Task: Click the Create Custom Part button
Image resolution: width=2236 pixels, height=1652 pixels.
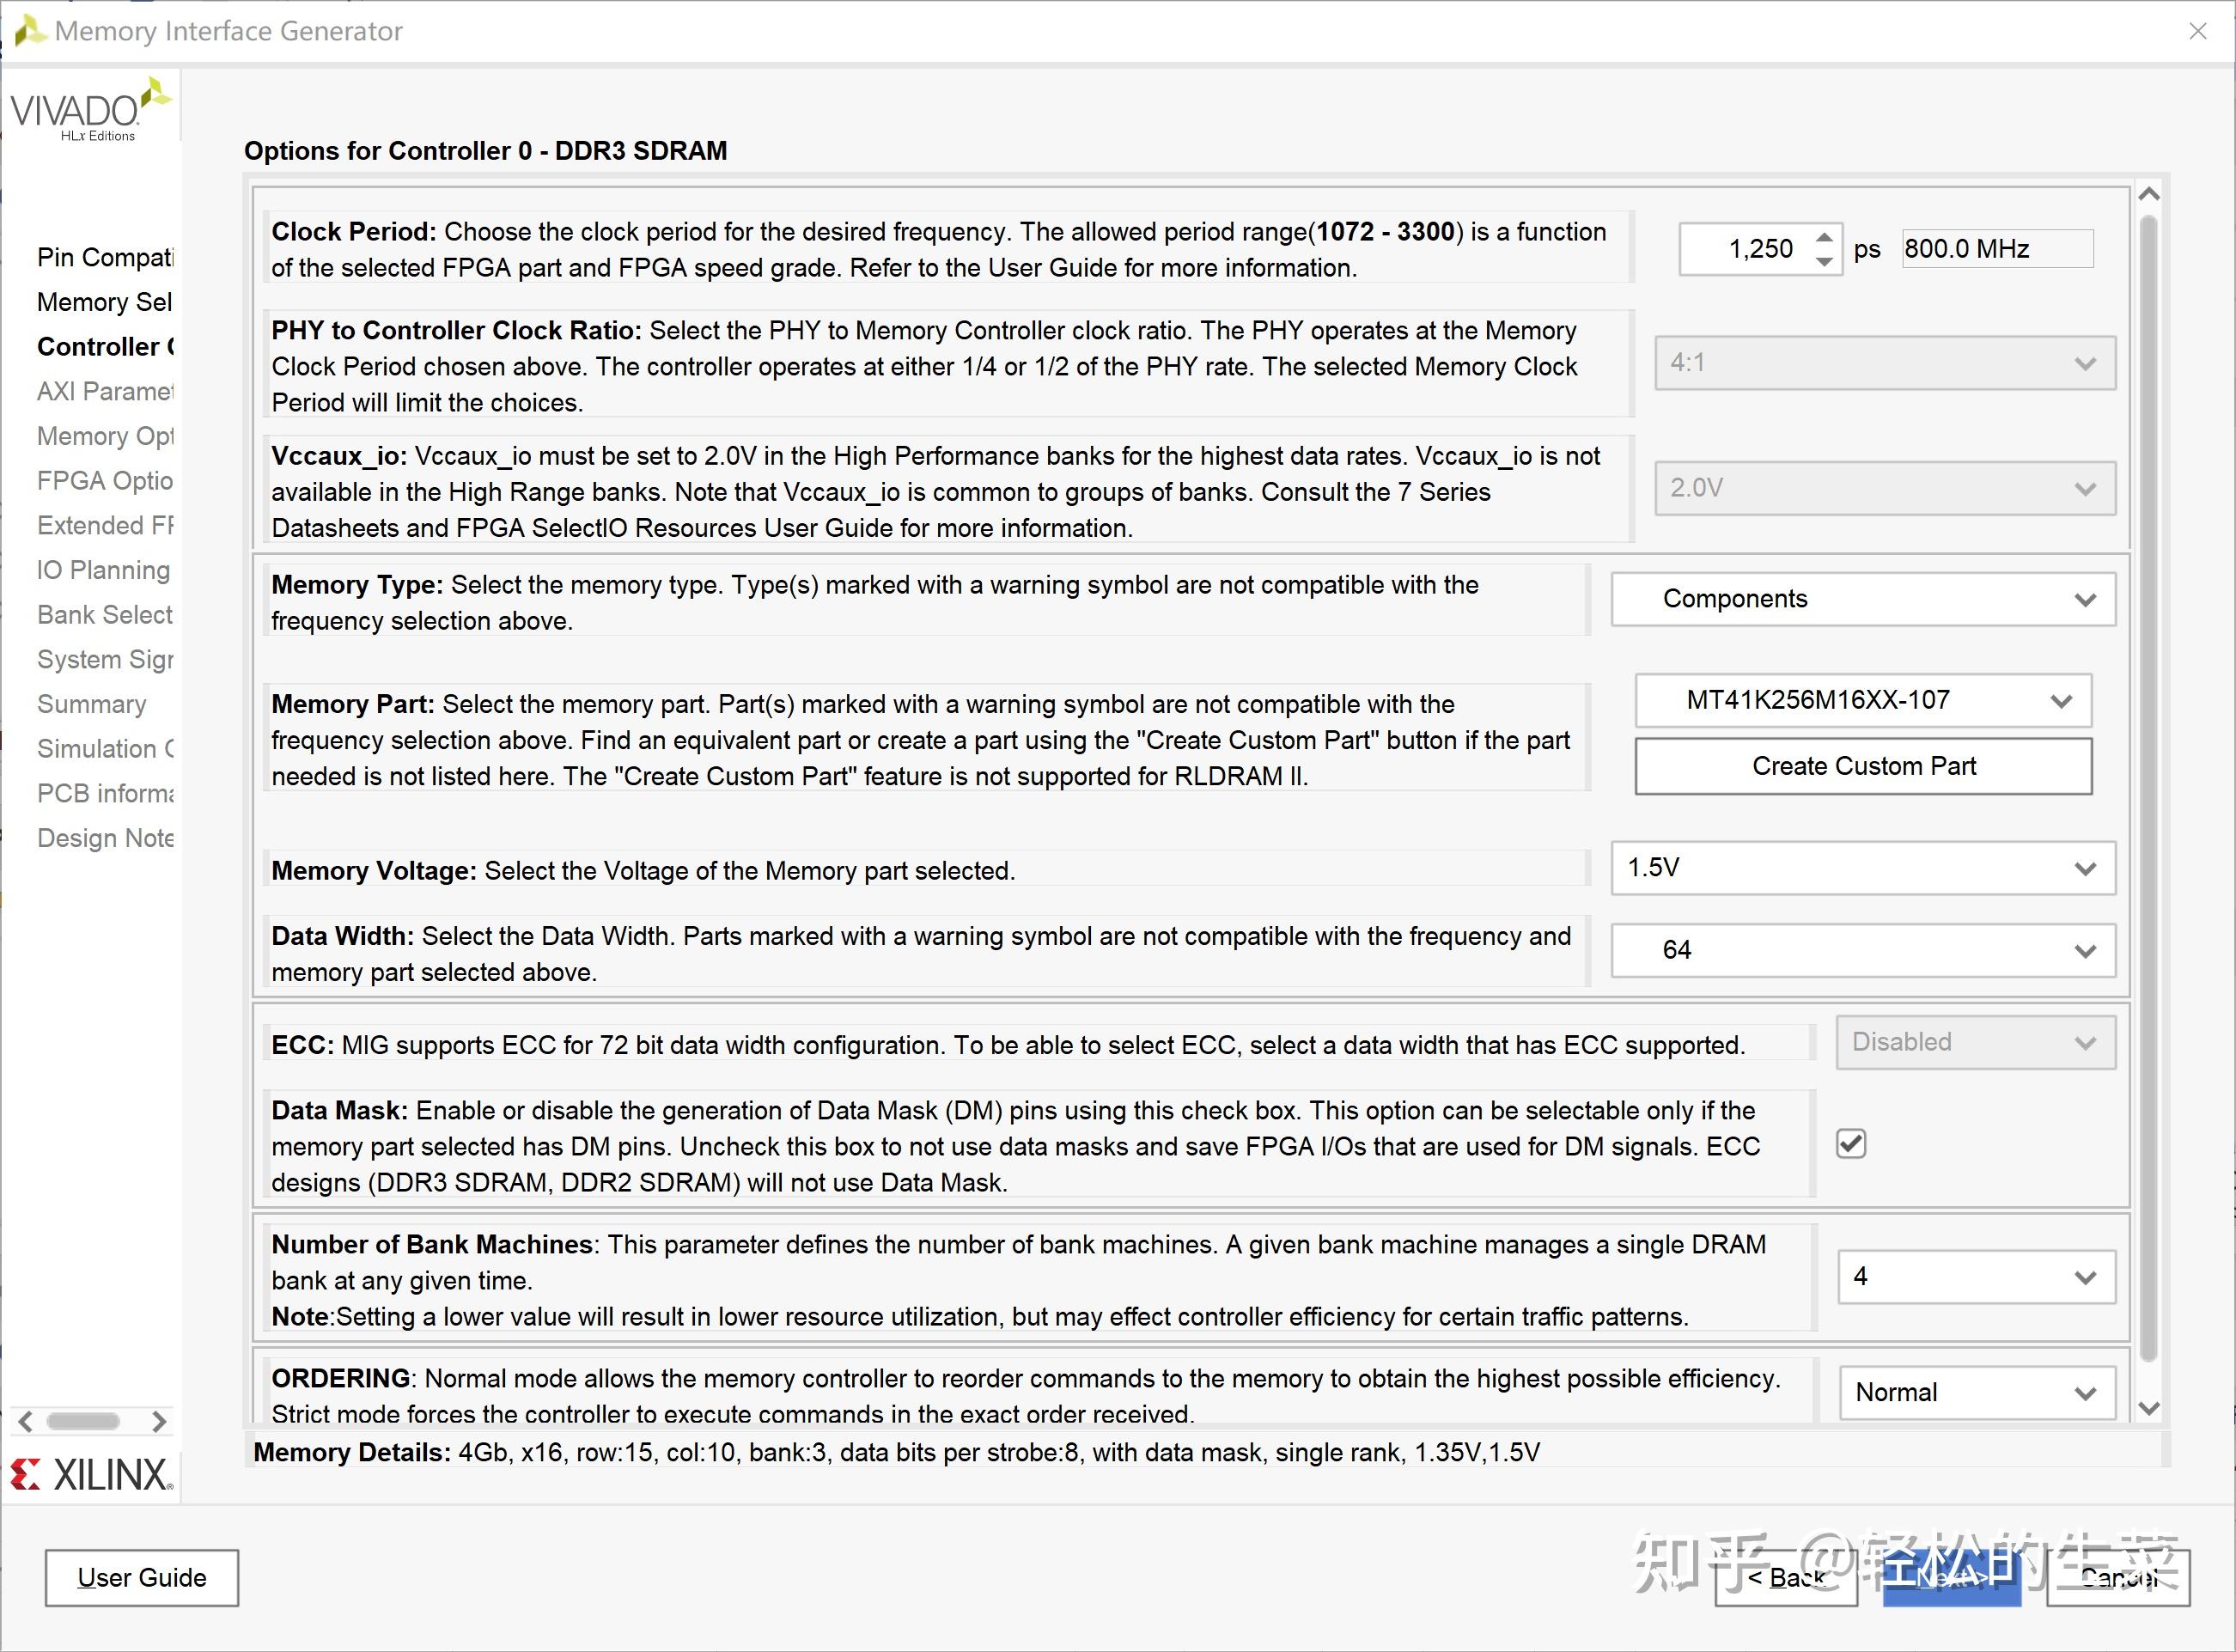Action: (1863, 766)
